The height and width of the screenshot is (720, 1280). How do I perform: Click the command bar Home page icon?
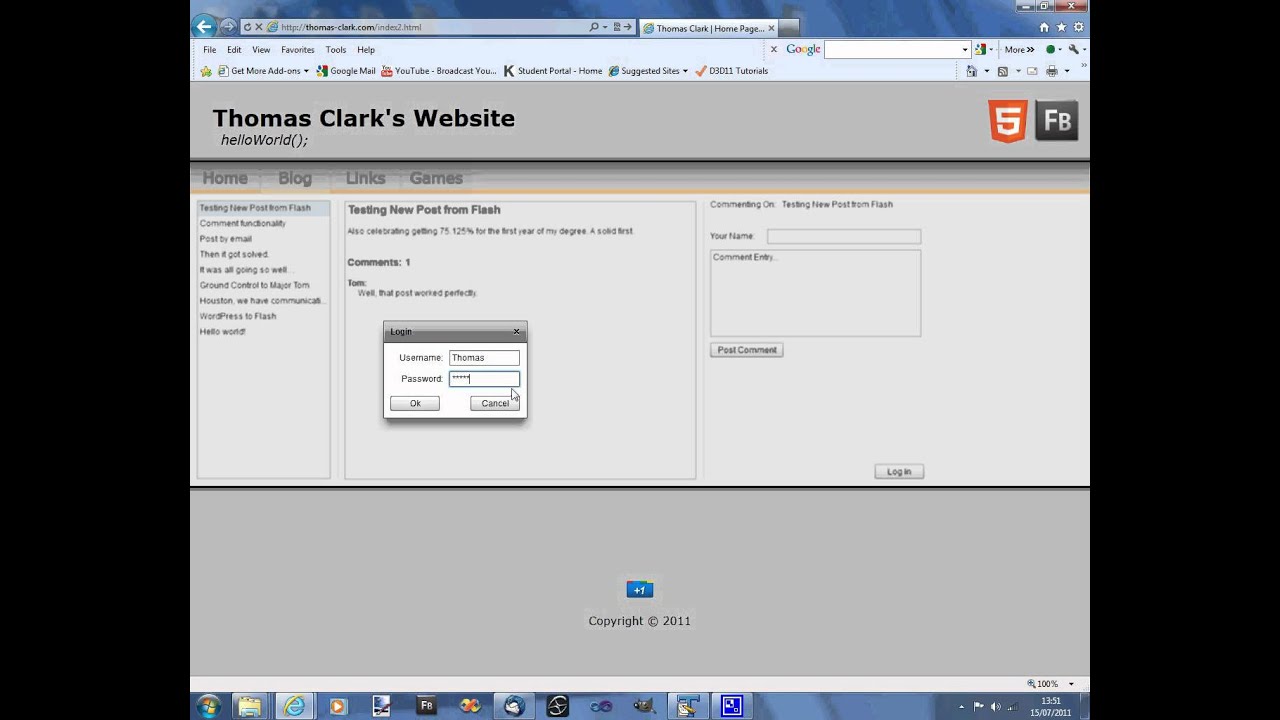(971, 71)
